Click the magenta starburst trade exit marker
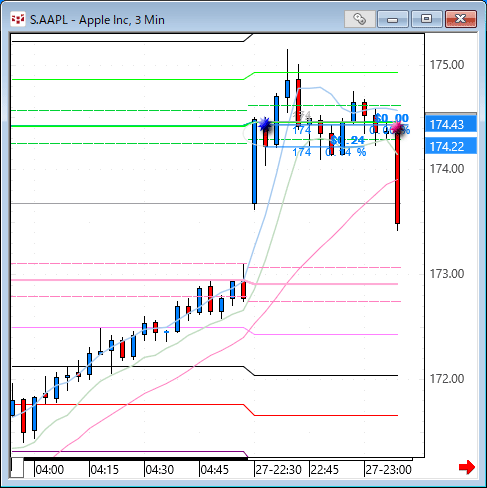 [397, 127]
